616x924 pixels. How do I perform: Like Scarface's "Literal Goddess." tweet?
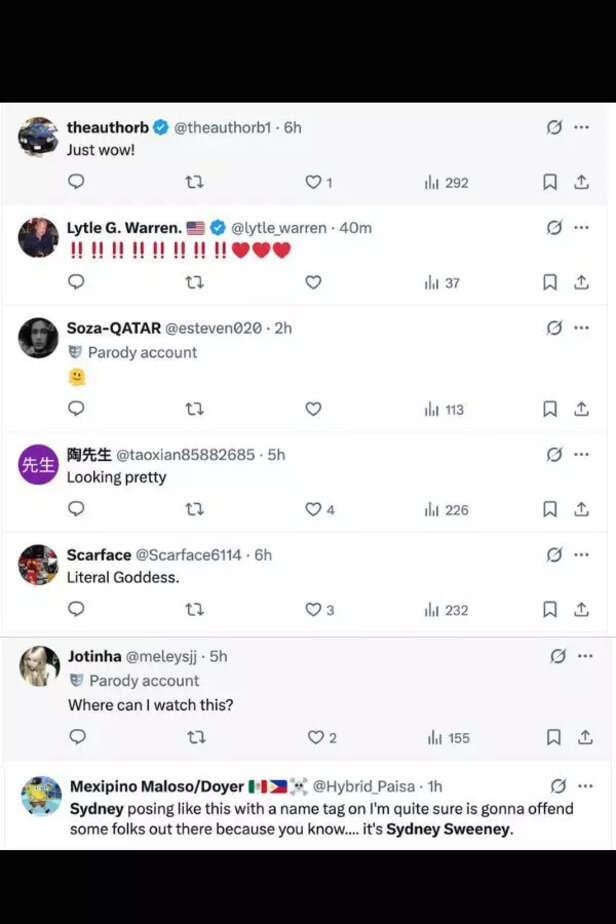tap(313, 610)
